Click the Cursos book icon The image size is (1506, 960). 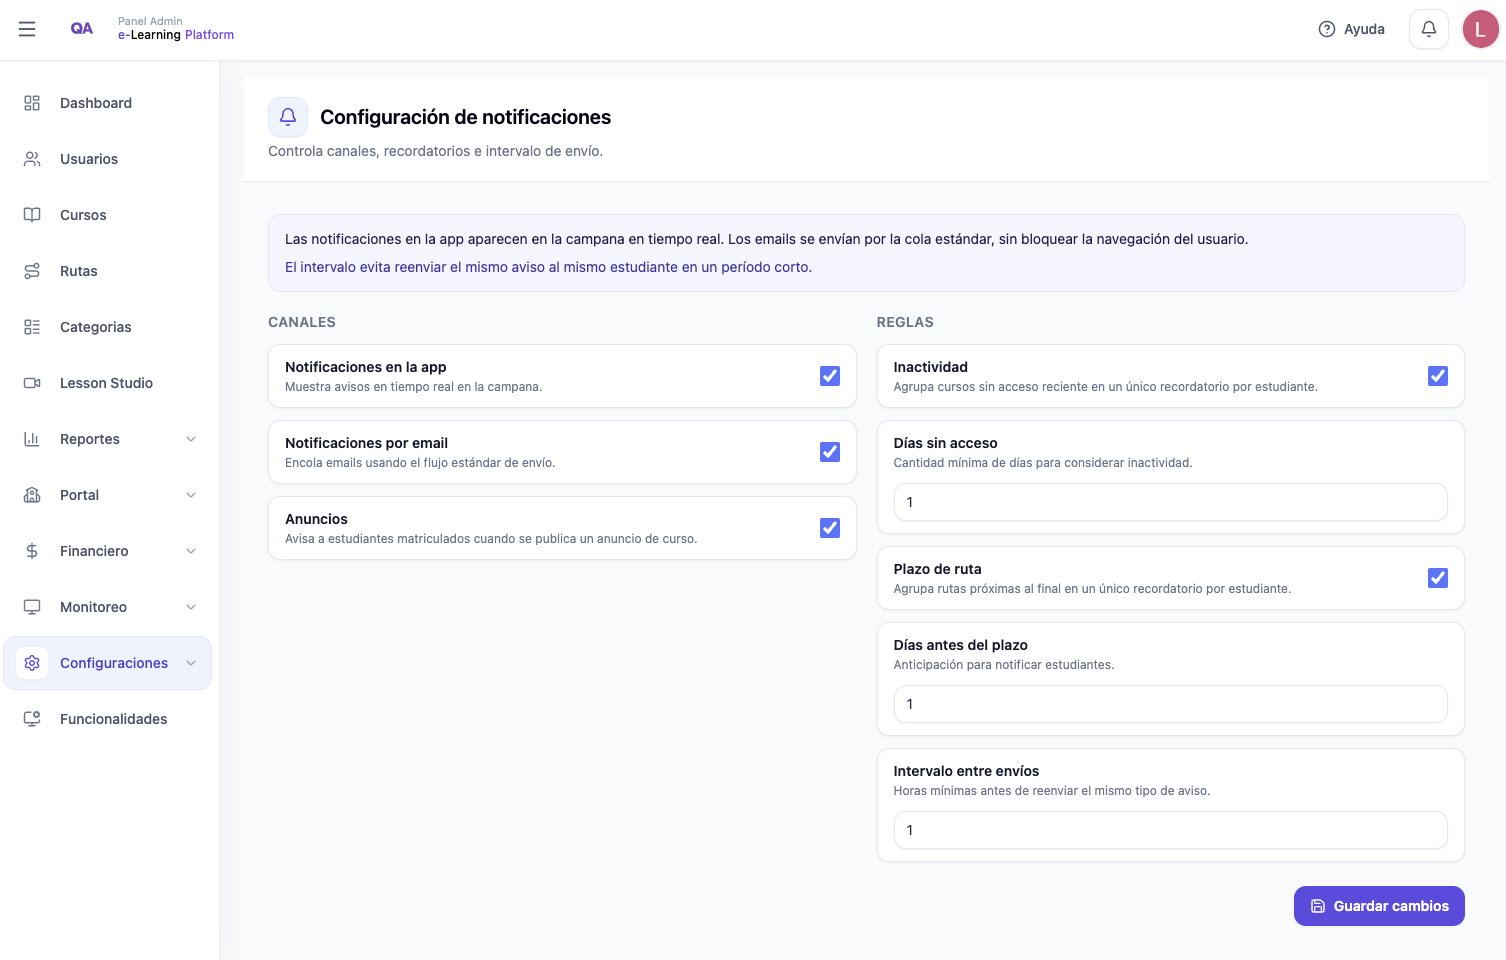[x=32, y=215]
